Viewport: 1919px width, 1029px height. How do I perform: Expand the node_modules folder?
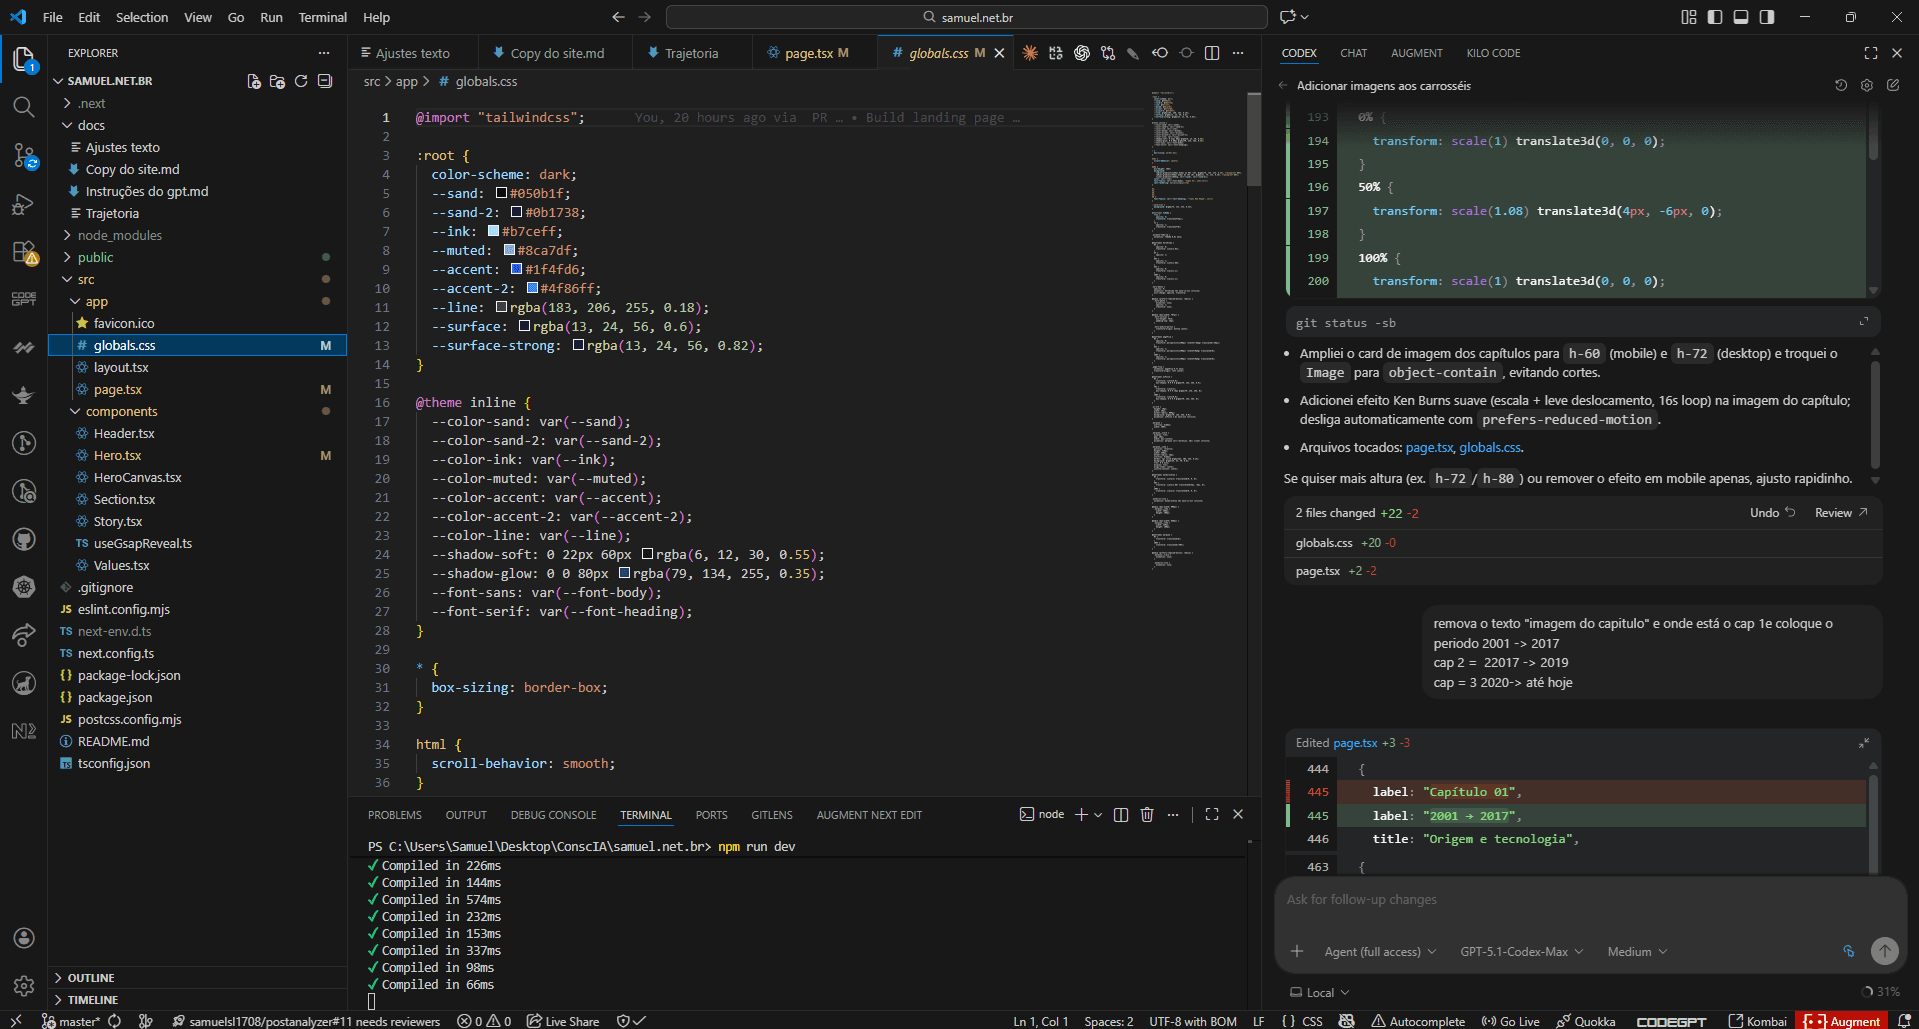click(x=119, y=235)
